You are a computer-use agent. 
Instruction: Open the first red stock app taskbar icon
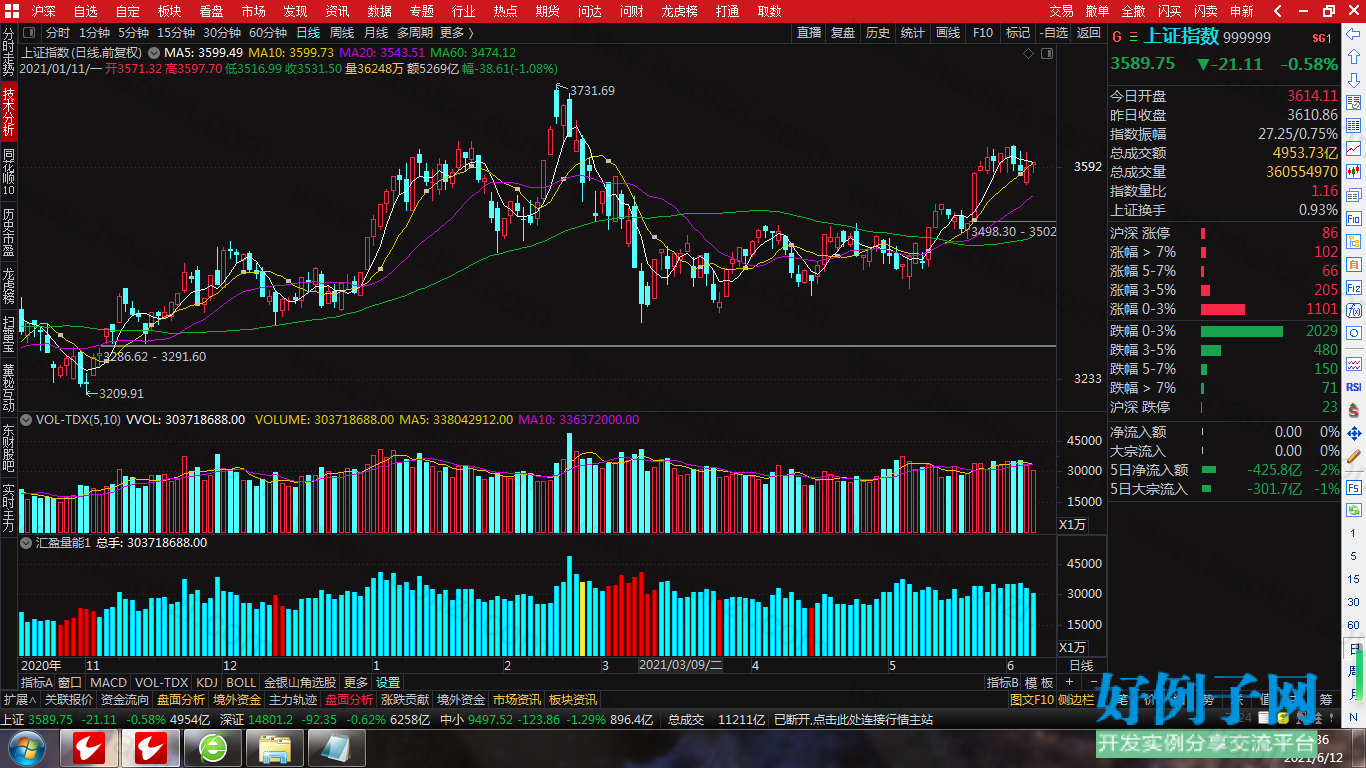(x=89, y=747)
